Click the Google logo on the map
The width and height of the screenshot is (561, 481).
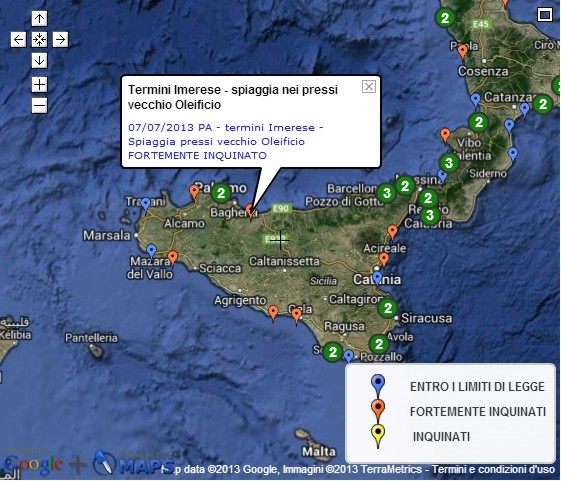click(x=32, y=465)
